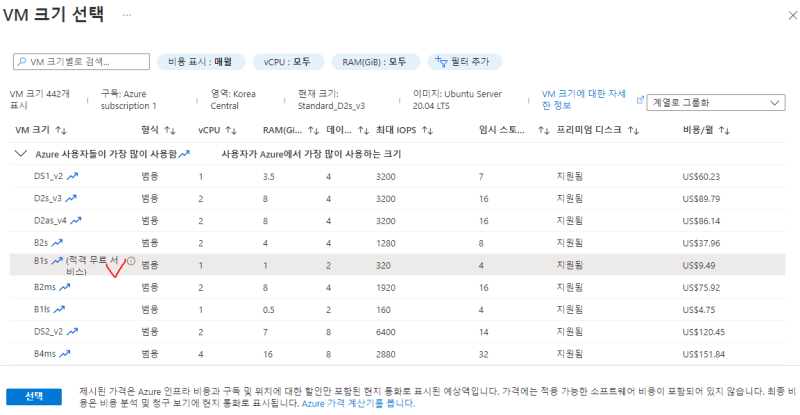Viewport: 800px width, 415px height.
Task: Collapse the Azure most-used sizes group
Action: click(x=20, y=153)
